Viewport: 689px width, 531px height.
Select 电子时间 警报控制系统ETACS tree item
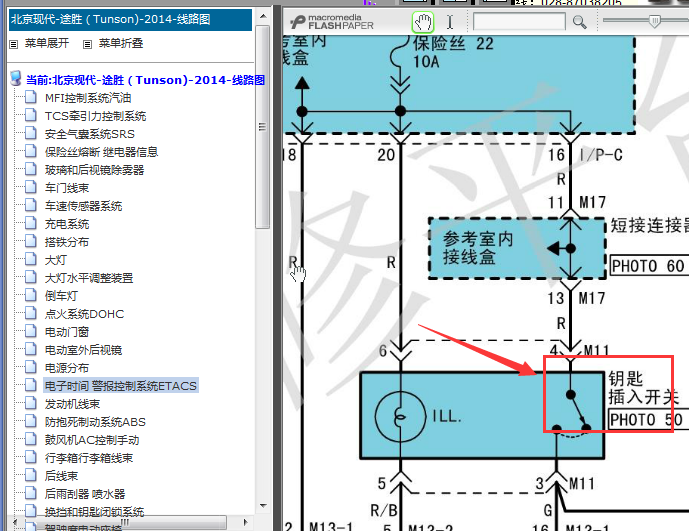(121, 386)
